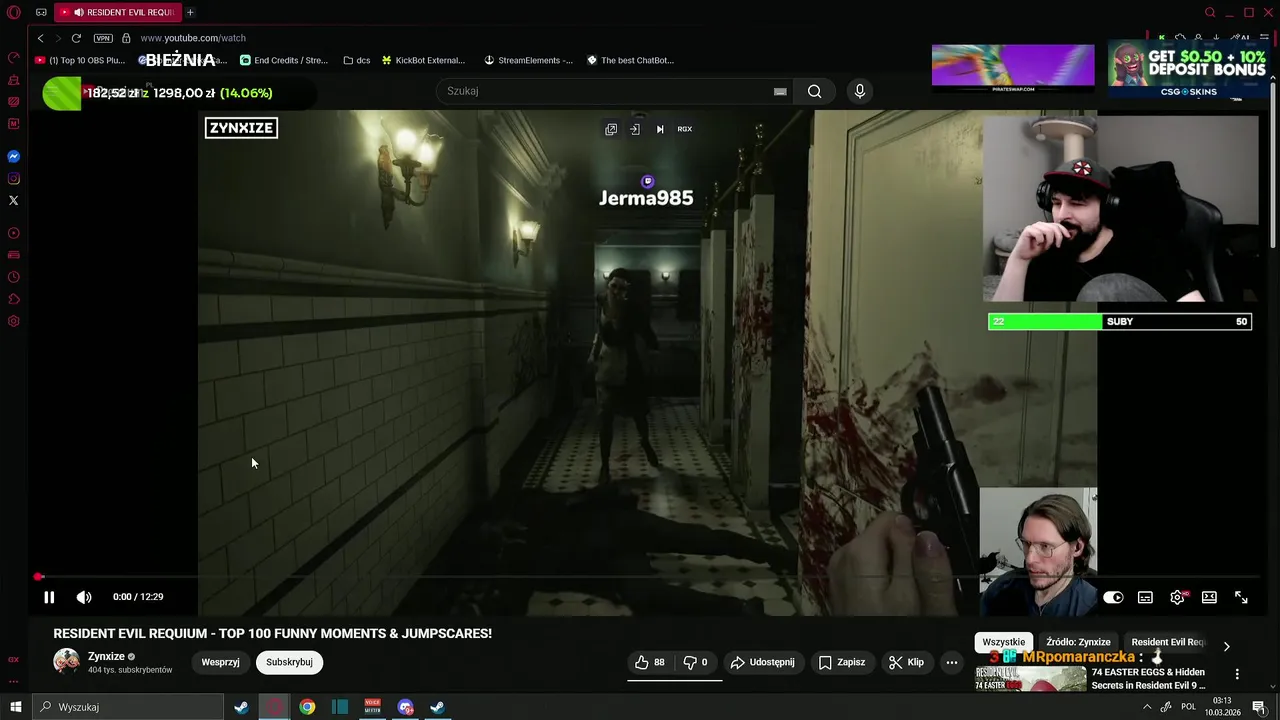
Task: Open KickBot External bookmark
Action: 423,60
